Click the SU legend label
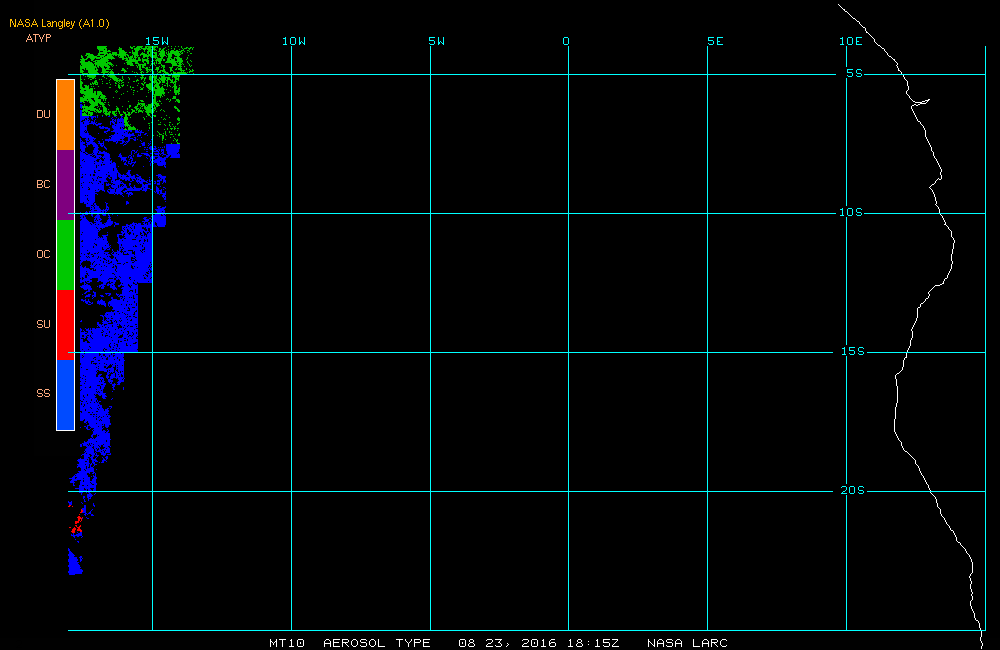Image resolution: width=1000 pixels, height=650 pixels. point(43,324)
